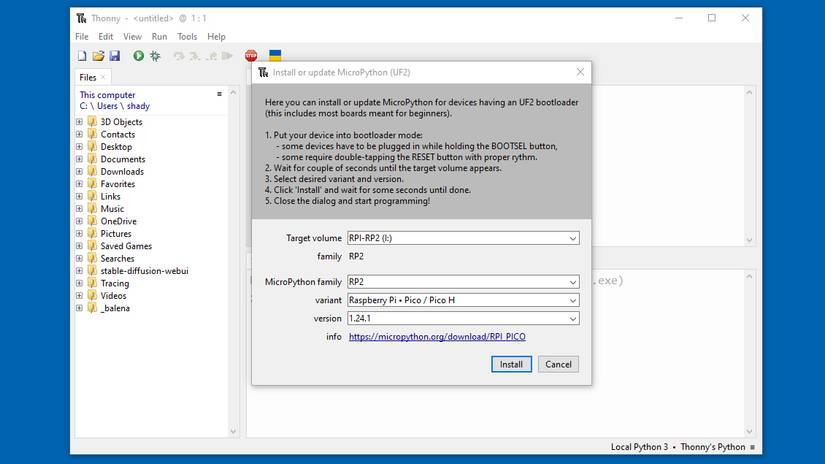Click the Cancel button
The width and height of the screenshot is (825, 464).
(558, 364)
